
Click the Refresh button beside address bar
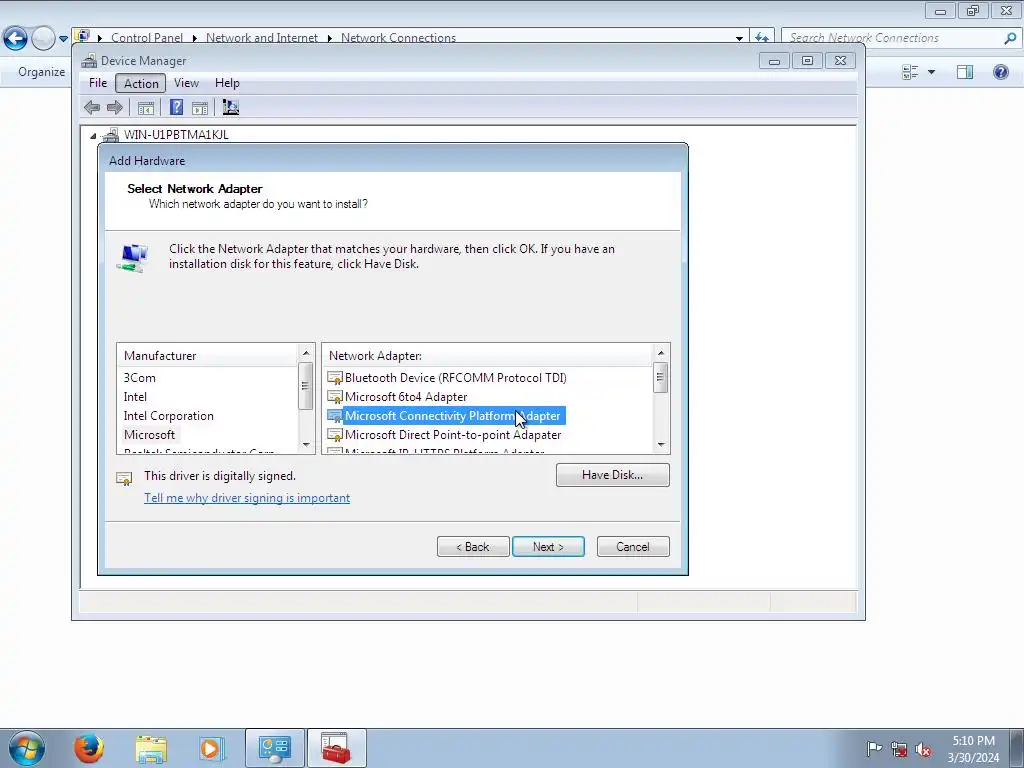pos(761,38)
